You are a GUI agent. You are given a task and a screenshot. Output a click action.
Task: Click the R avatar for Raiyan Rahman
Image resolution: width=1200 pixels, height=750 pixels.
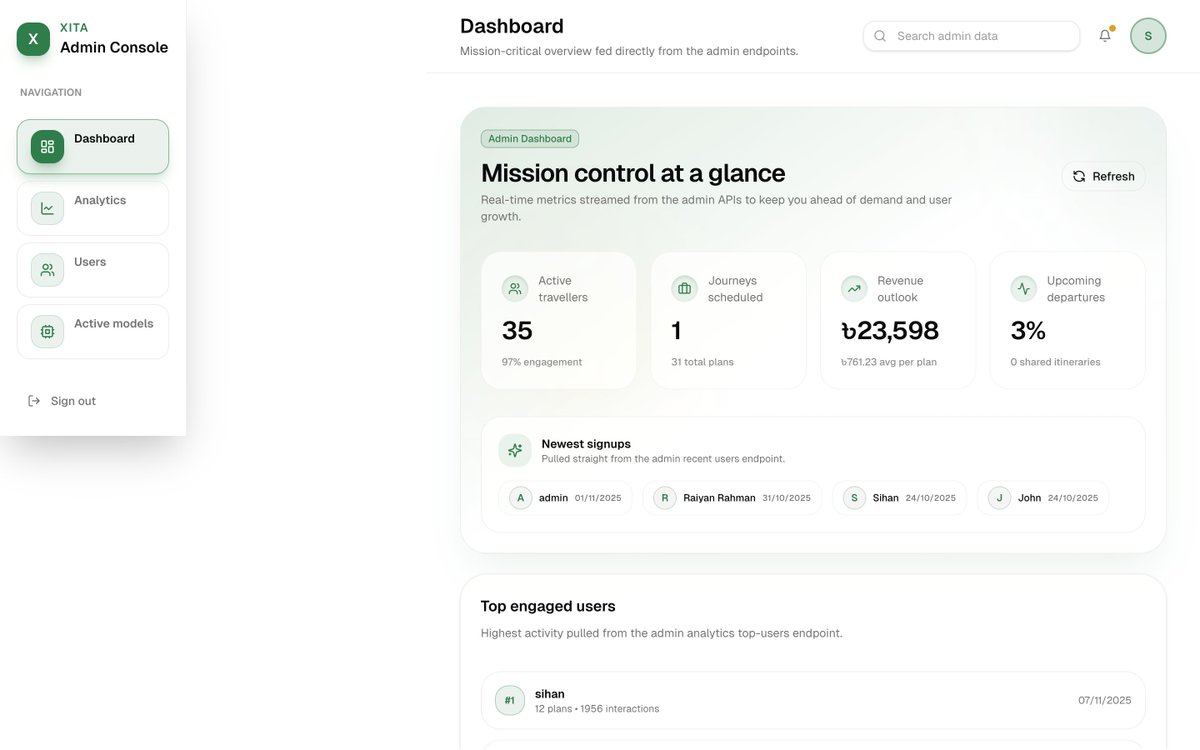pos(665,498)
